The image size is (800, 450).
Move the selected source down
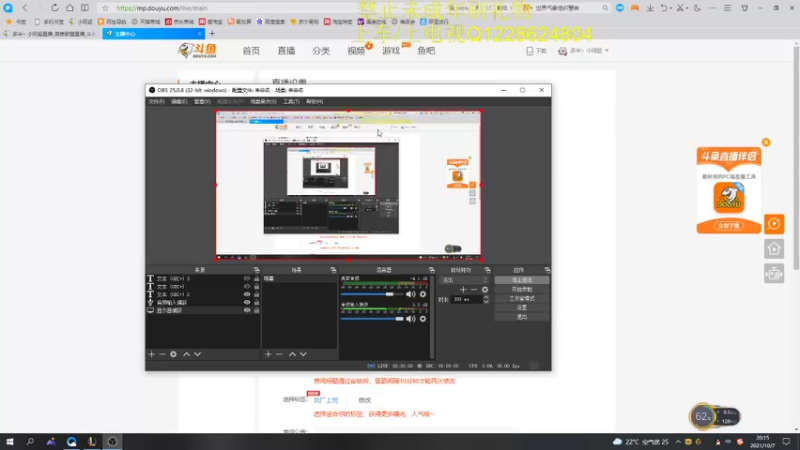point(197,354)
